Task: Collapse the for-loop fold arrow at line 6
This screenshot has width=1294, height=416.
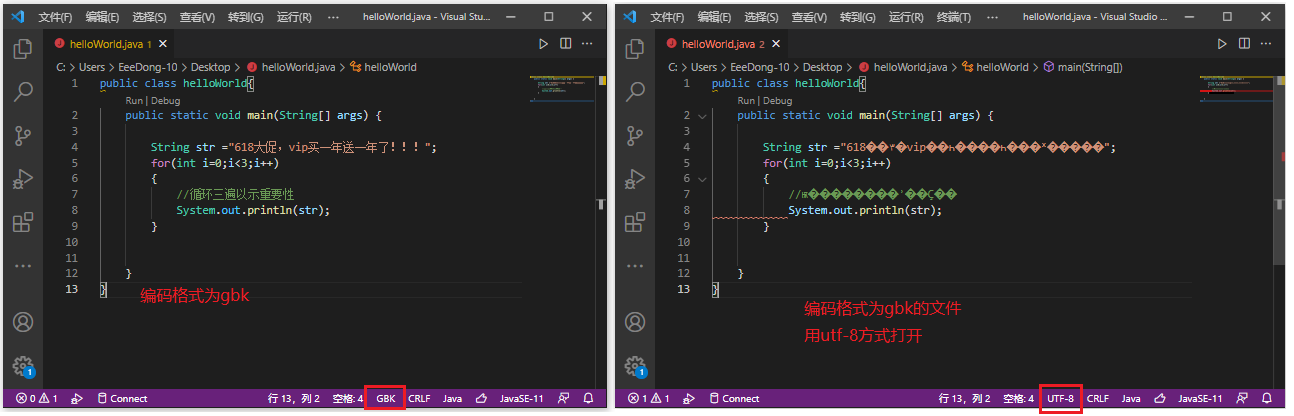Action: 701,179
